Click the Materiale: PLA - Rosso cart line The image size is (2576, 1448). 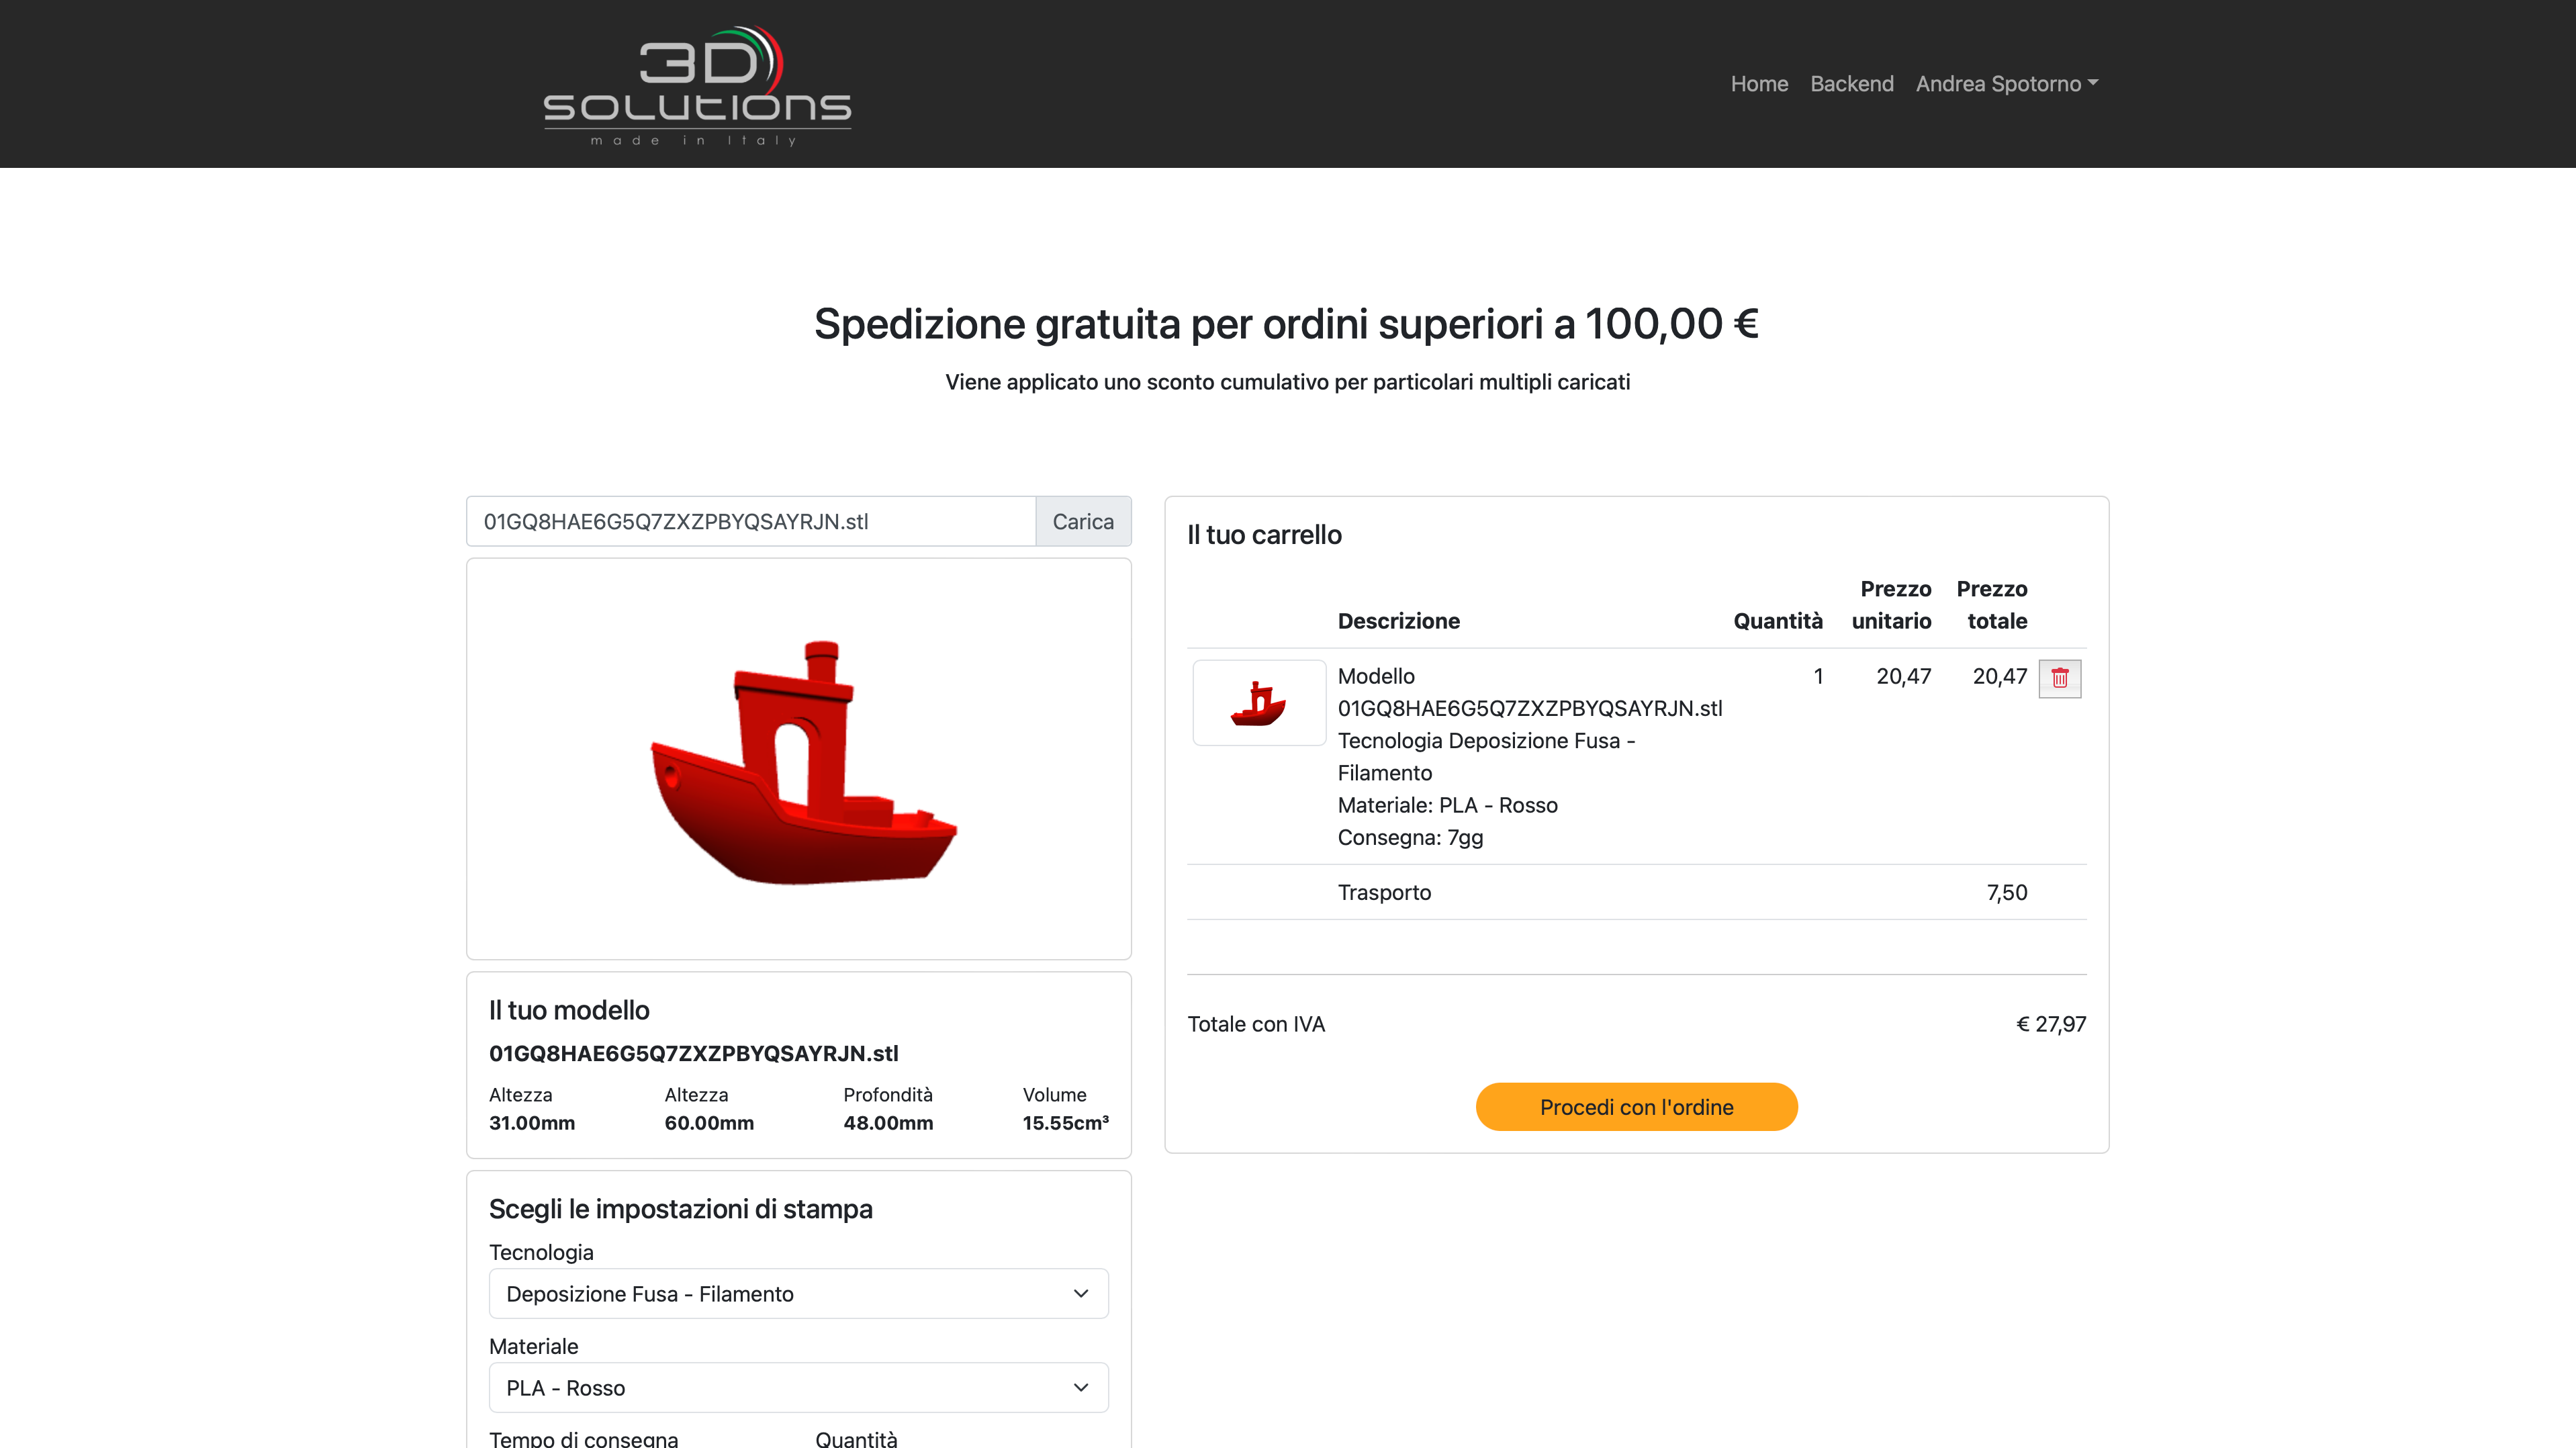click(x=1447, y=805)
